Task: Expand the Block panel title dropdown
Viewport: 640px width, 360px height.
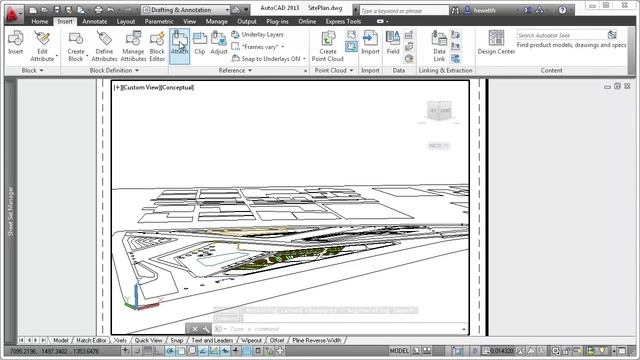Action: (x=32, y=71)
